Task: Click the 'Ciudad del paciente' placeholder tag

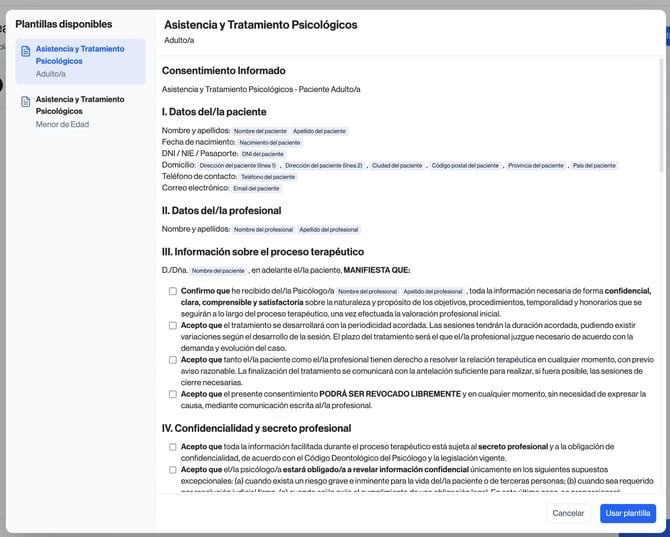Action: tap(397, 165)
